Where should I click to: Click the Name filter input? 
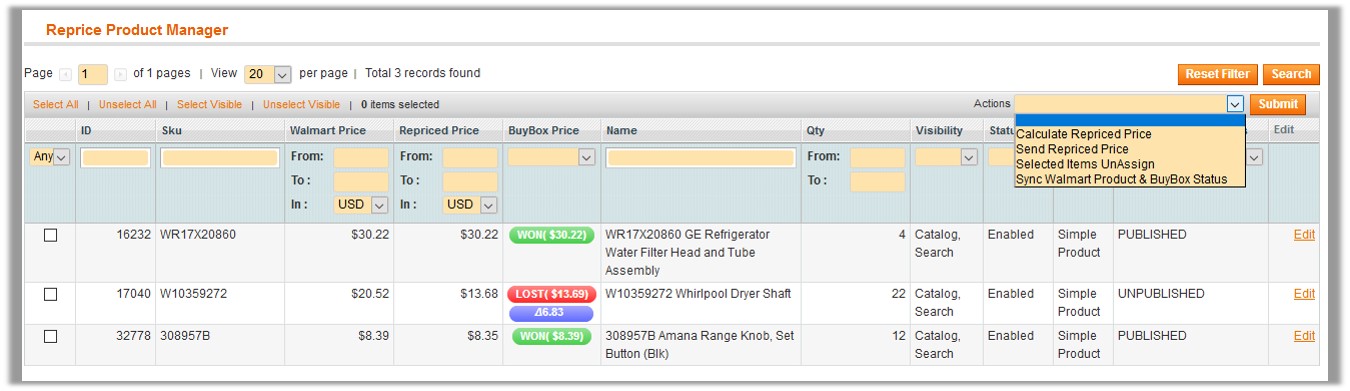[701, 157]
